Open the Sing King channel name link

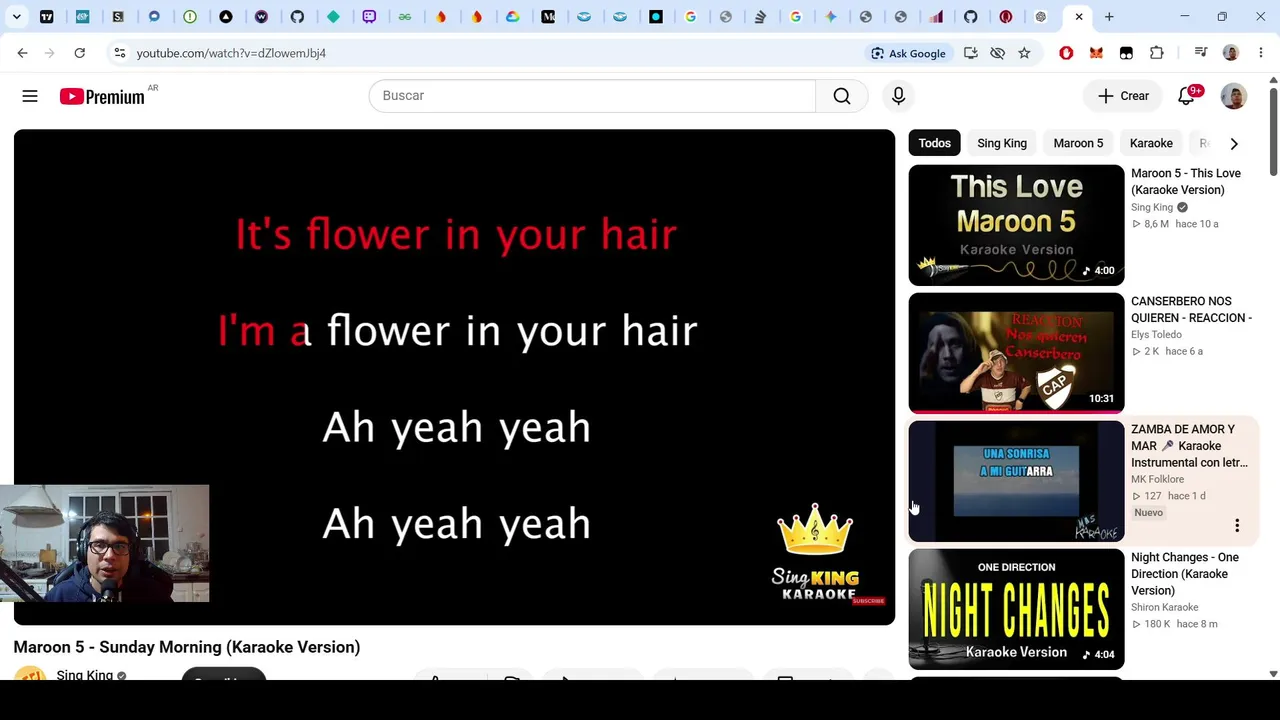point(85,676)
